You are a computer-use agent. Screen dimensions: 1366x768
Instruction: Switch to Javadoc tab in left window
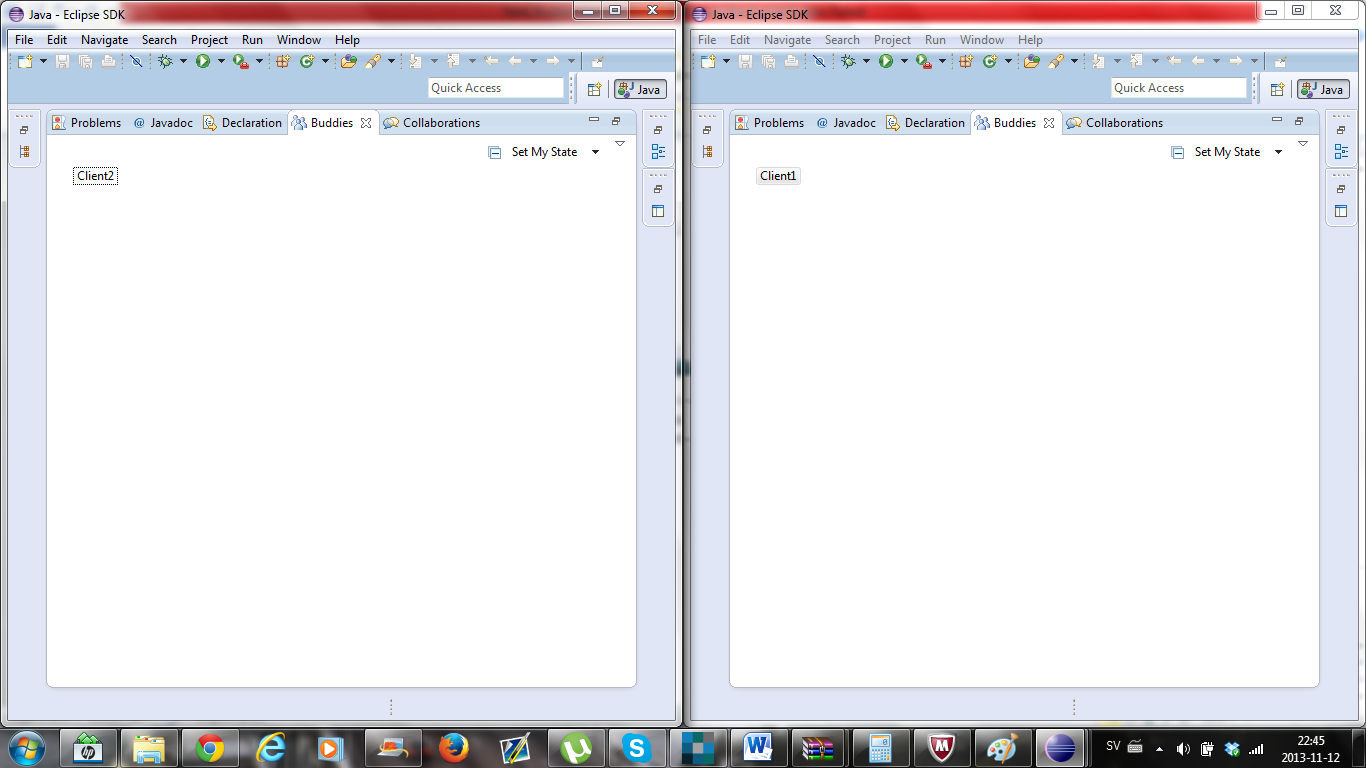[x=163, y=123]
